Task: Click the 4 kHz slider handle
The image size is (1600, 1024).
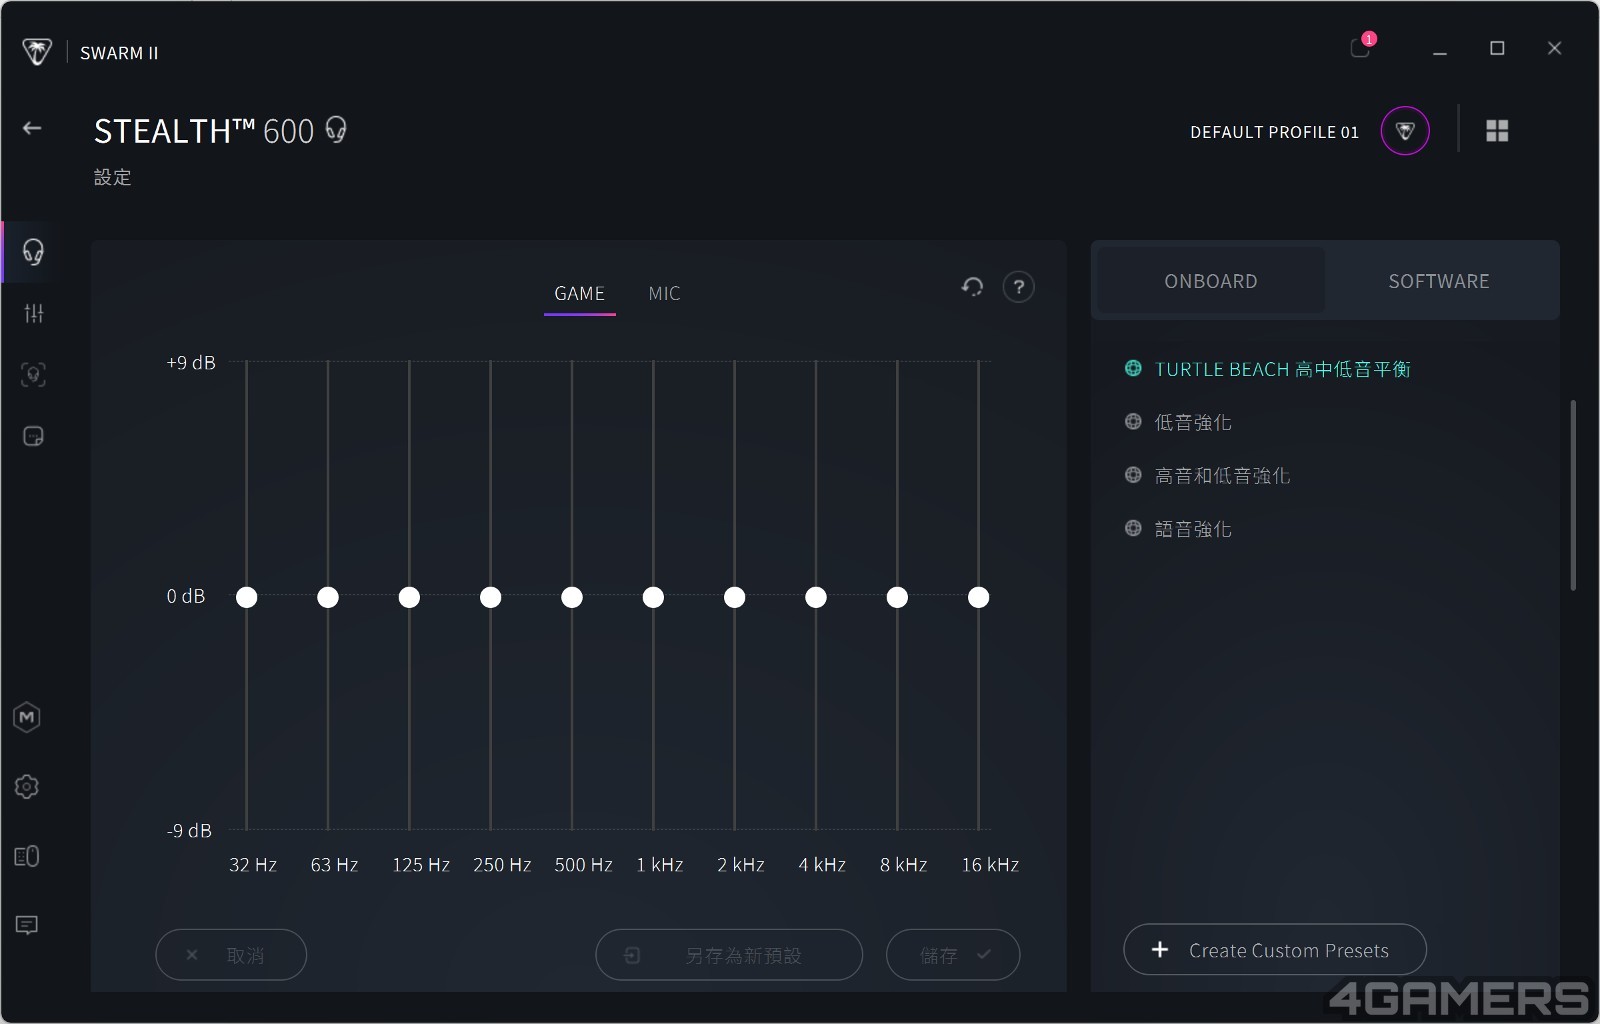Action: pyautogui.click(x=816, y=597)
